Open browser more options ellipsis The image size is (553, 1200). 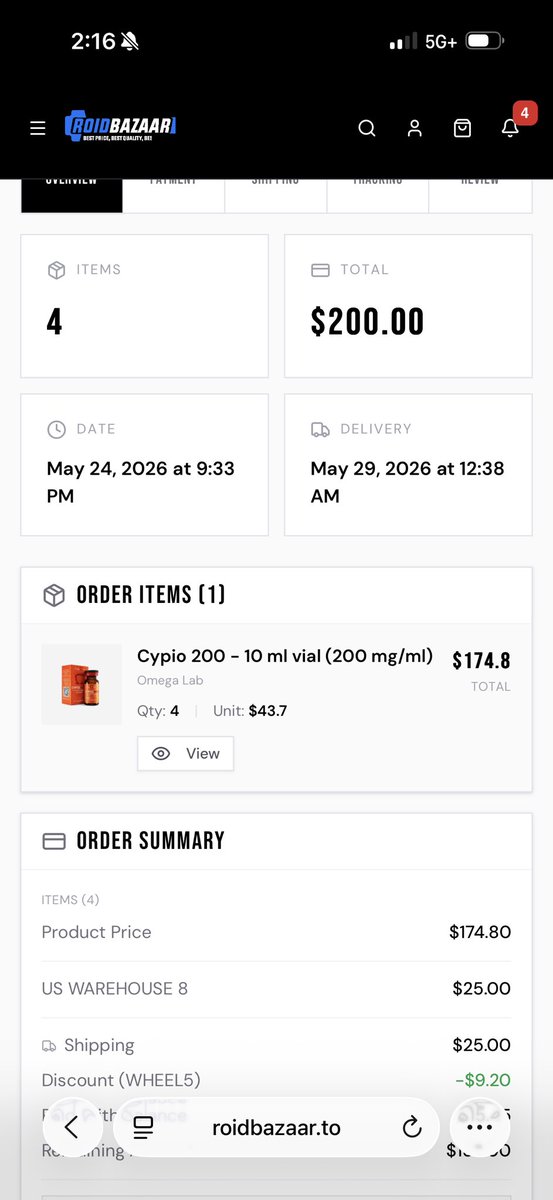click(x=480, y=1127)
